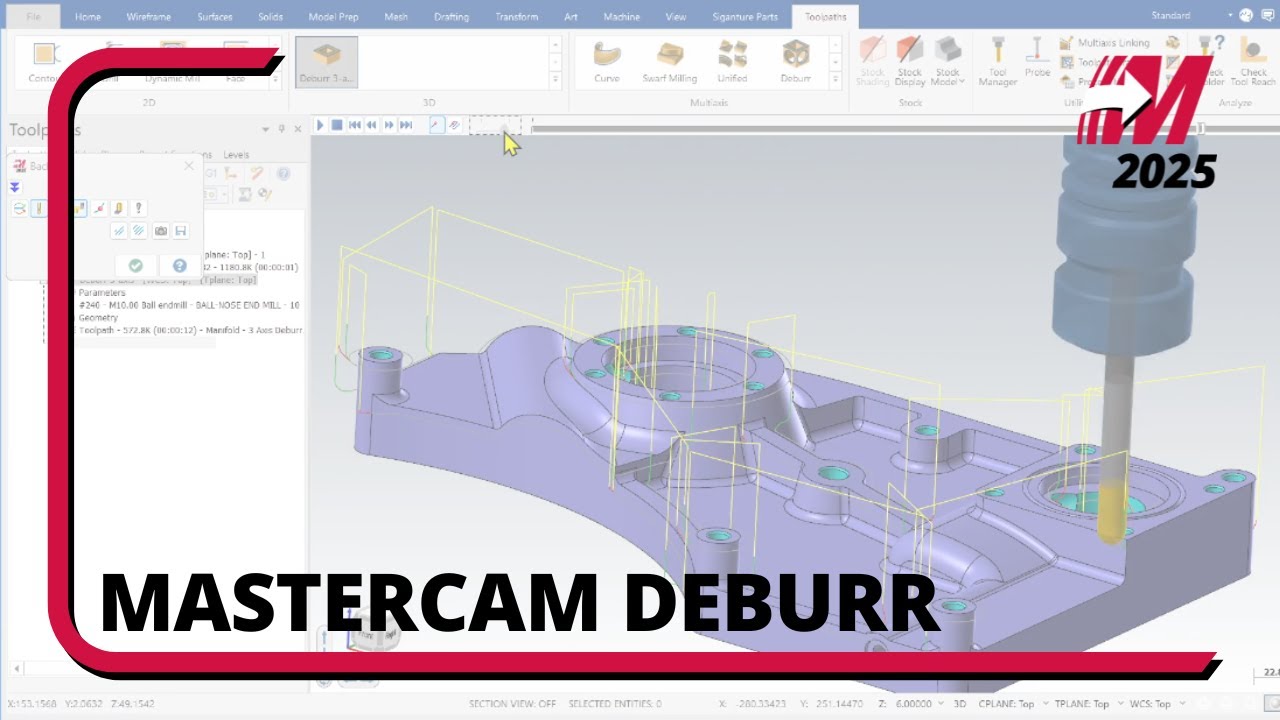This screenshot has height=720, width=1280.
Task: Step forward in backplot playback
Action: coord(388,125)
